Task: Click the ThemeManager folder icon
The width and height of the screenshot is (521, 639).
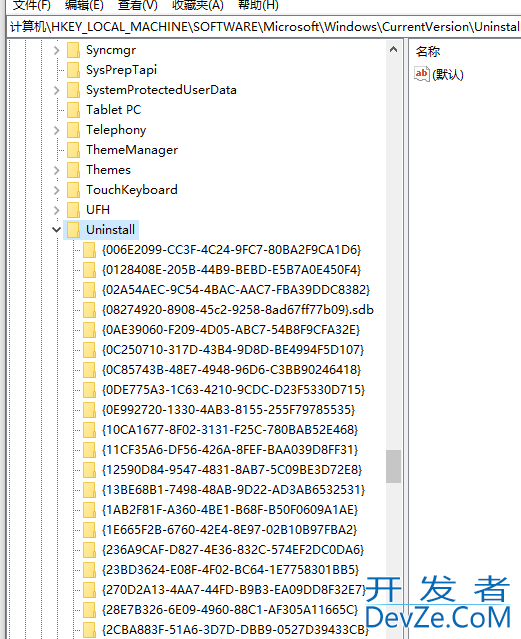Action: coord(73,150)
